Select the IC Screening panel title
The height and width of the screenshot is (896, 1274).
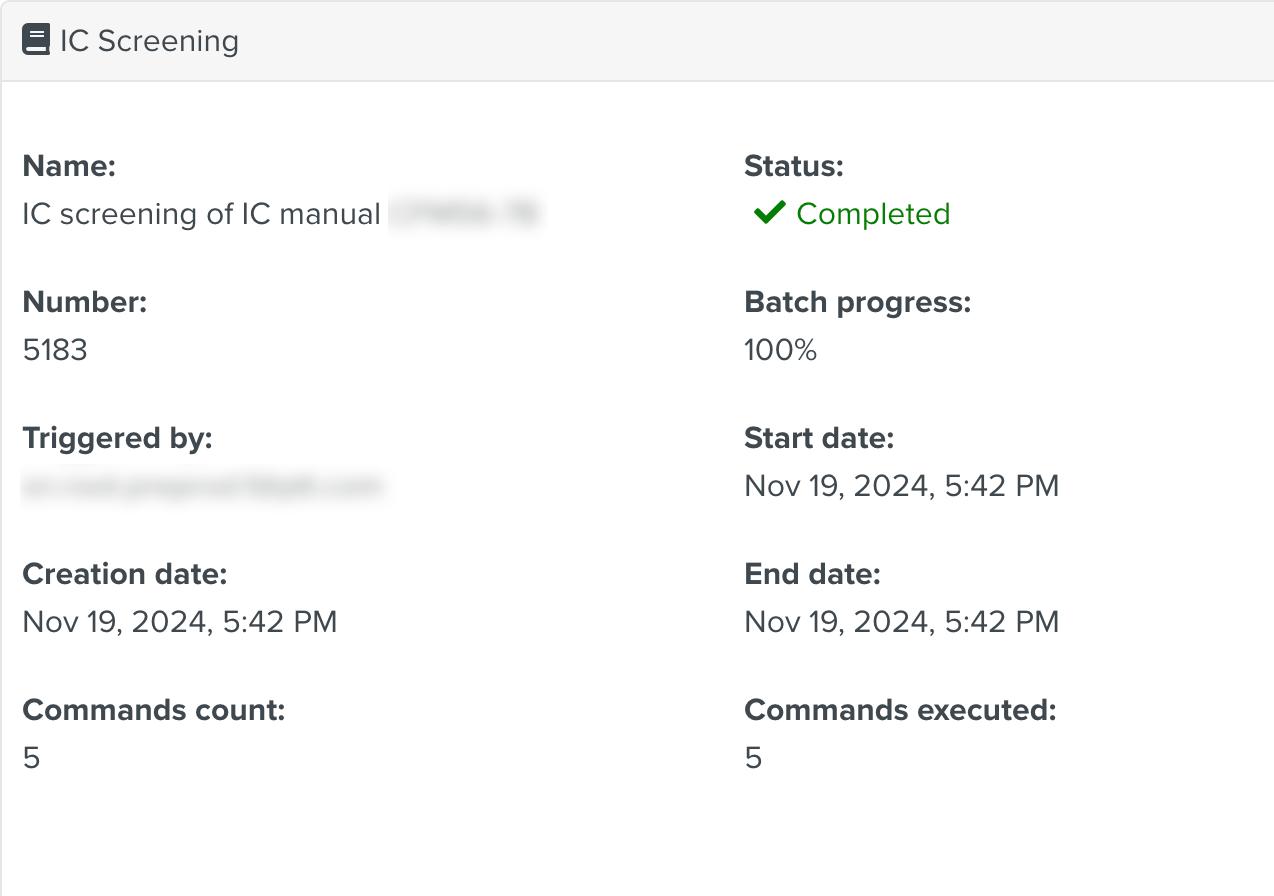[x=148, y=41]
